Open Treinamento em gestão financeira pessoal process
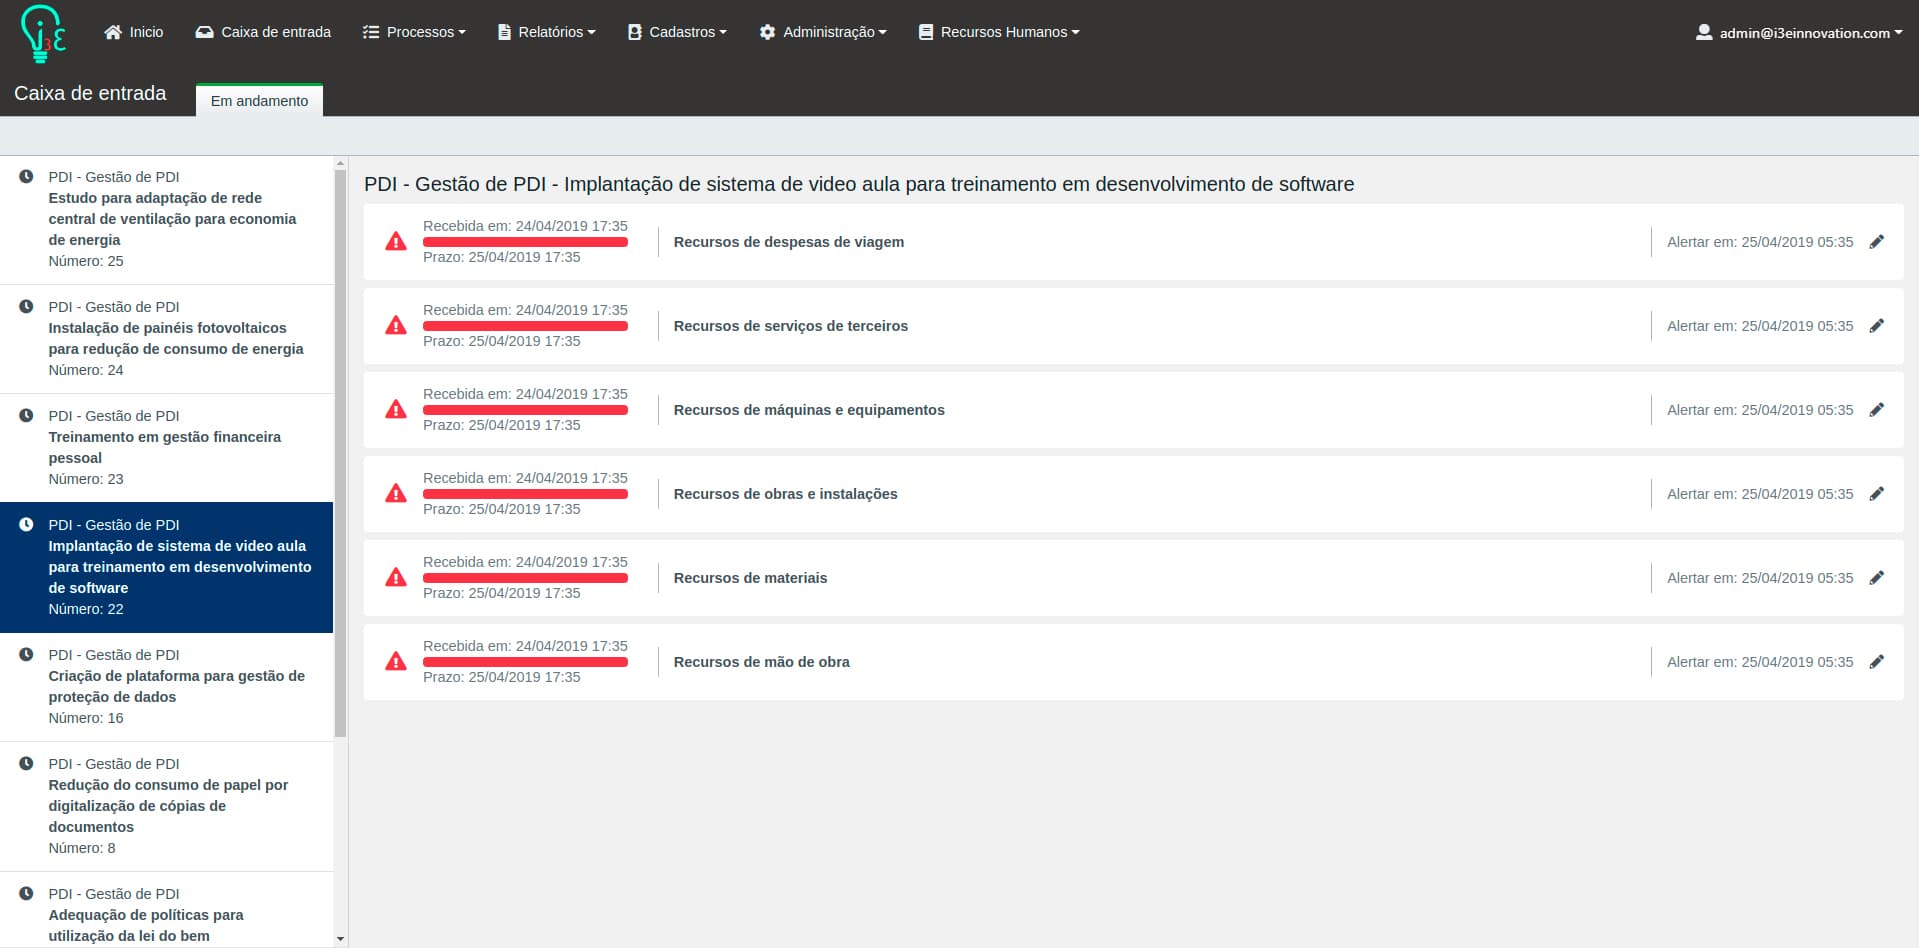The image size is (1919, 948). click(166, 447)
